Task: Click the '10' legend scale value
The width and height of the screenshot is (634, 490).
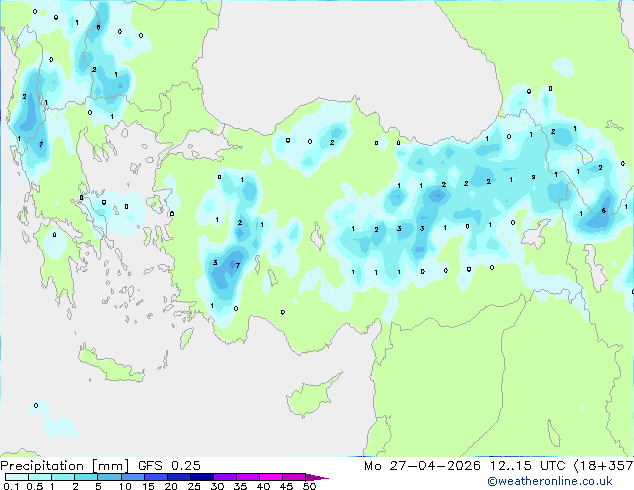Action: (125, 486)
